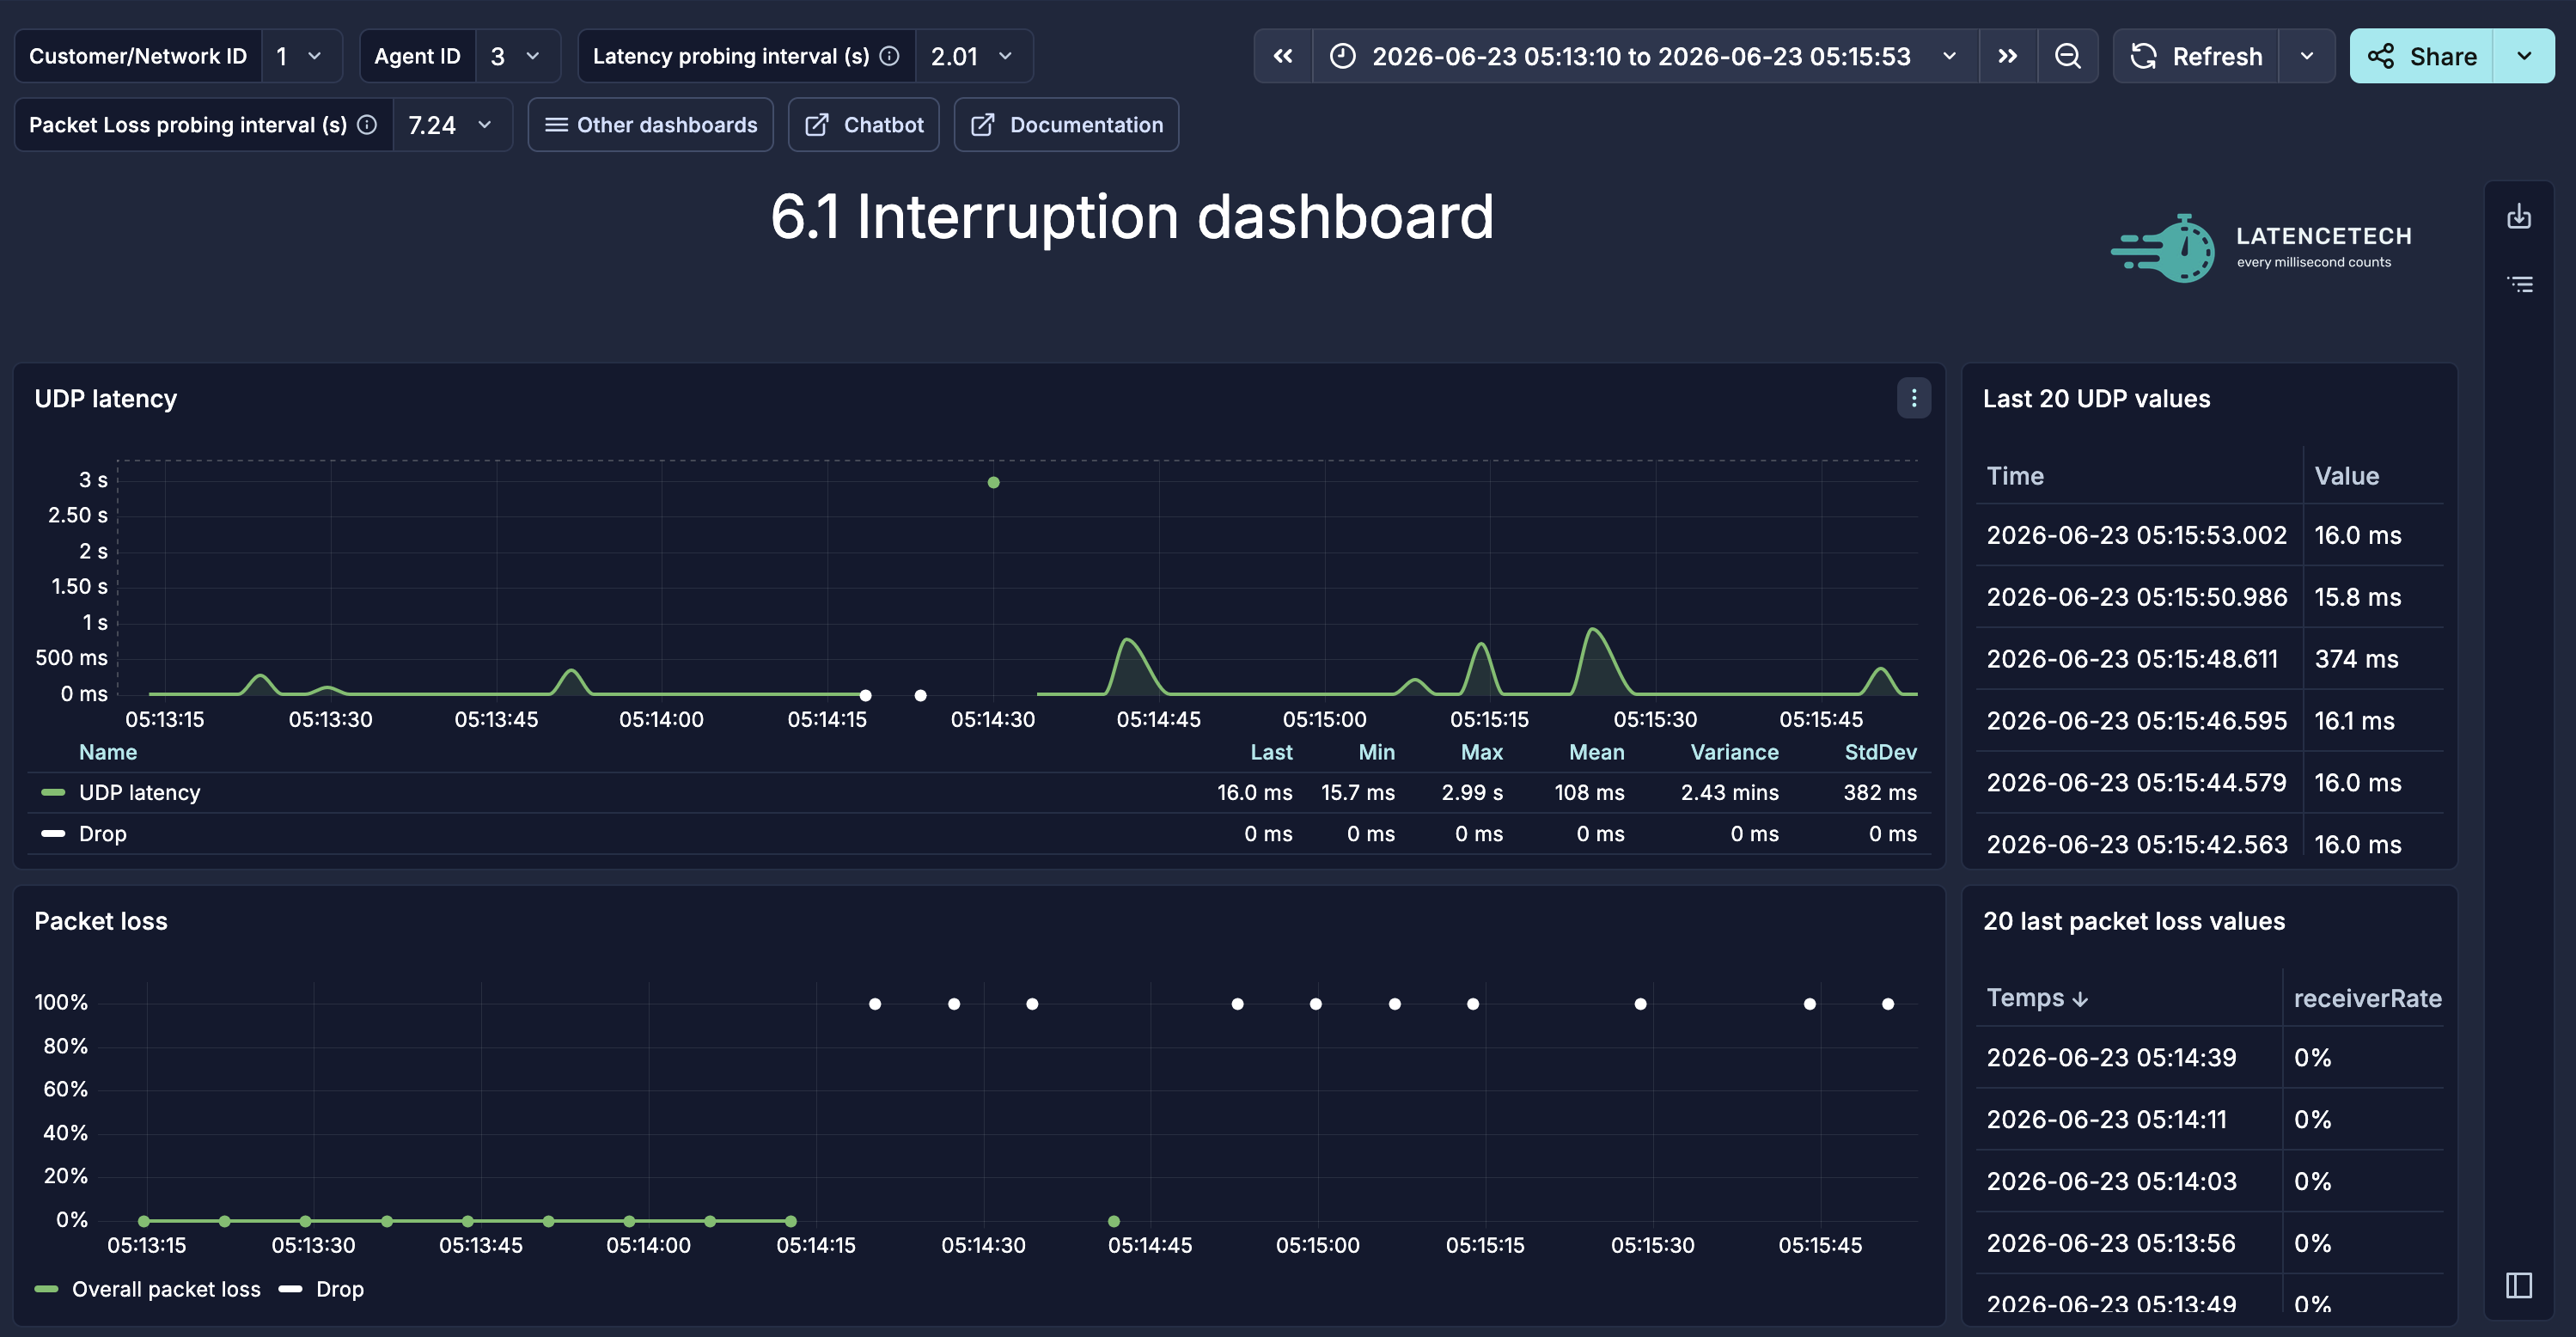Click the Last 20 UDP values title

(x=2096, y=399)
